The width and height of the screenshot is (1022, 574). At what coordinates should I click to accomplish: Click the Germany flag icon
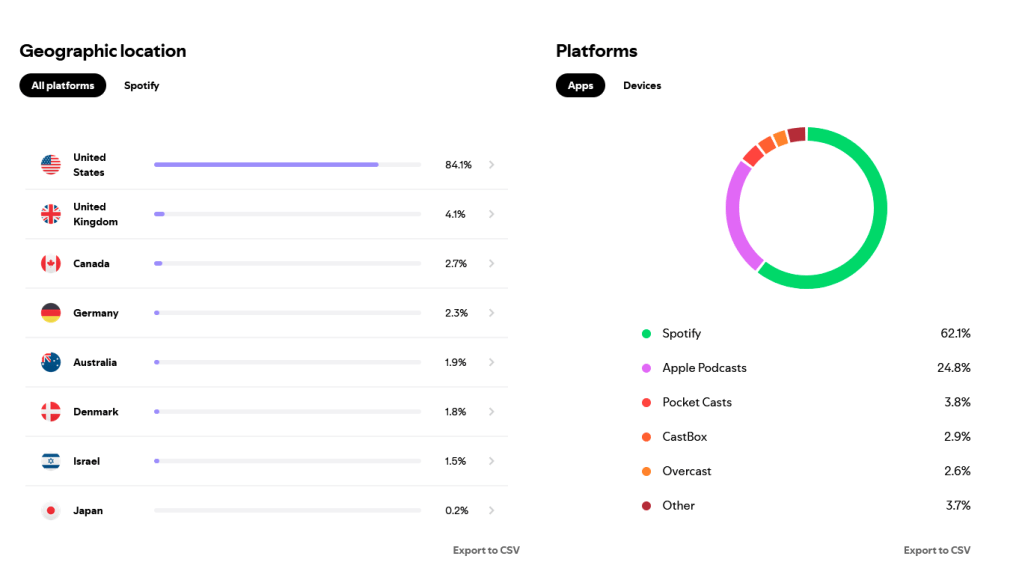pyautogui.click(x=51, y=313)
